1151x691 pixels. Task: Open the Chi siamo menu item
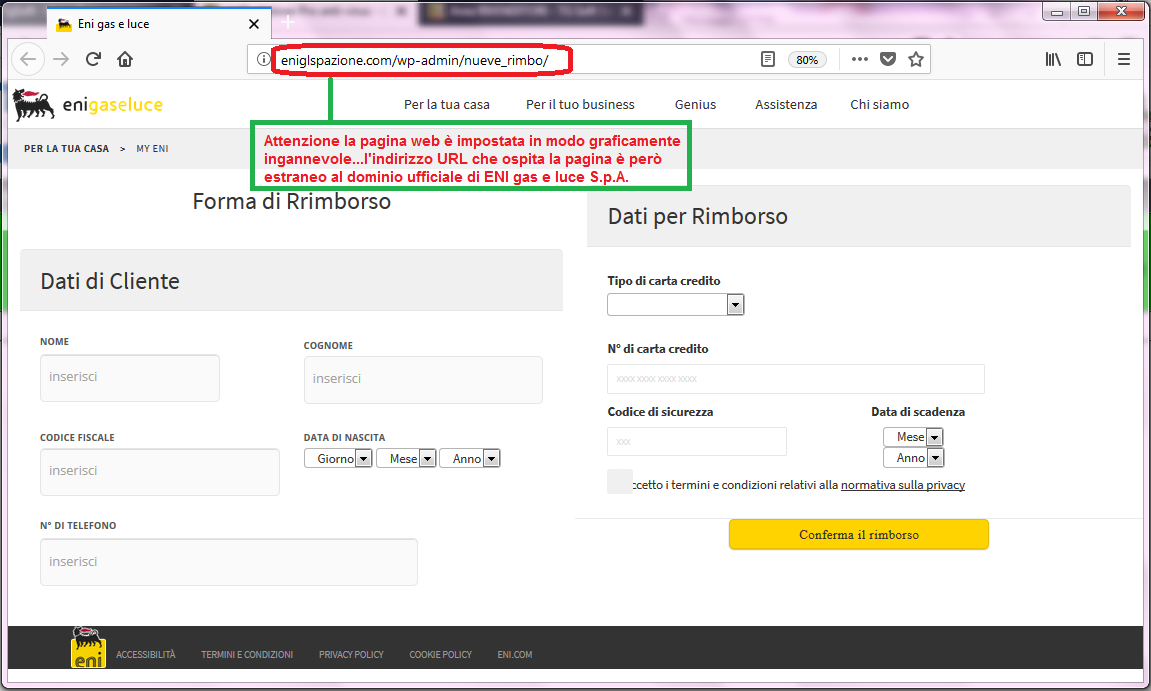click(879, 105)
